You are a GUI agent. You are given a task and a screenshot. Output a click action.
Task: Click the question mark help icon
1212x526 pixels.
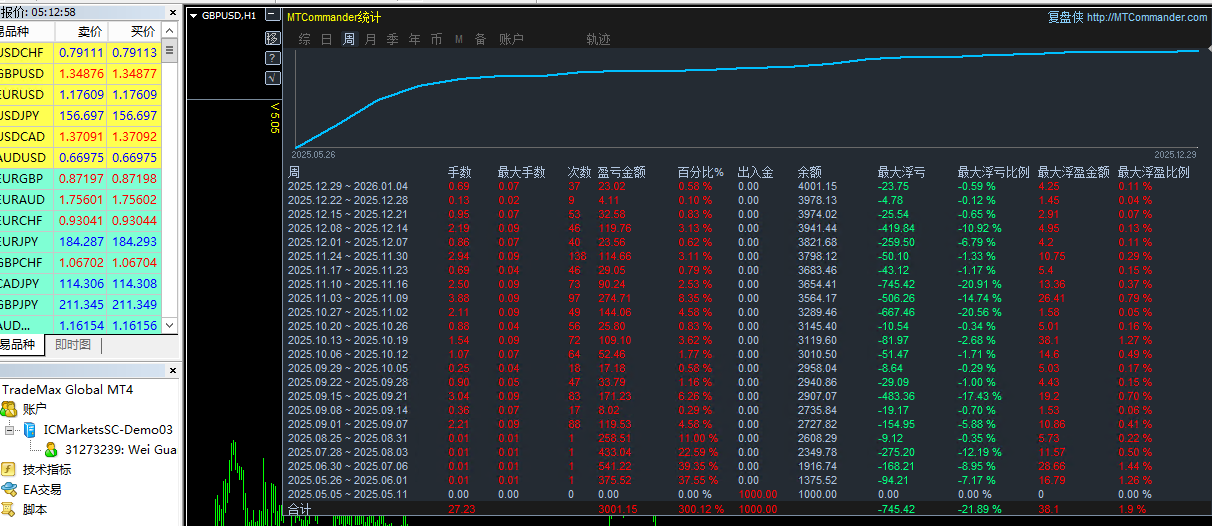(x=273, y=58)
